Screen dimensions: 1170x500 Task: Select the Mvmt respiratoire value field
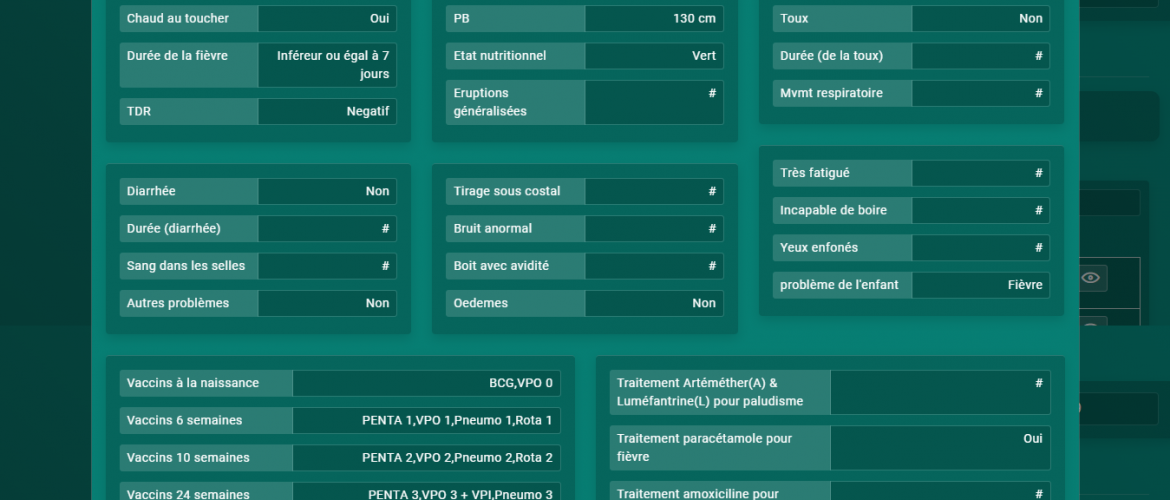[x=980, y=94]
